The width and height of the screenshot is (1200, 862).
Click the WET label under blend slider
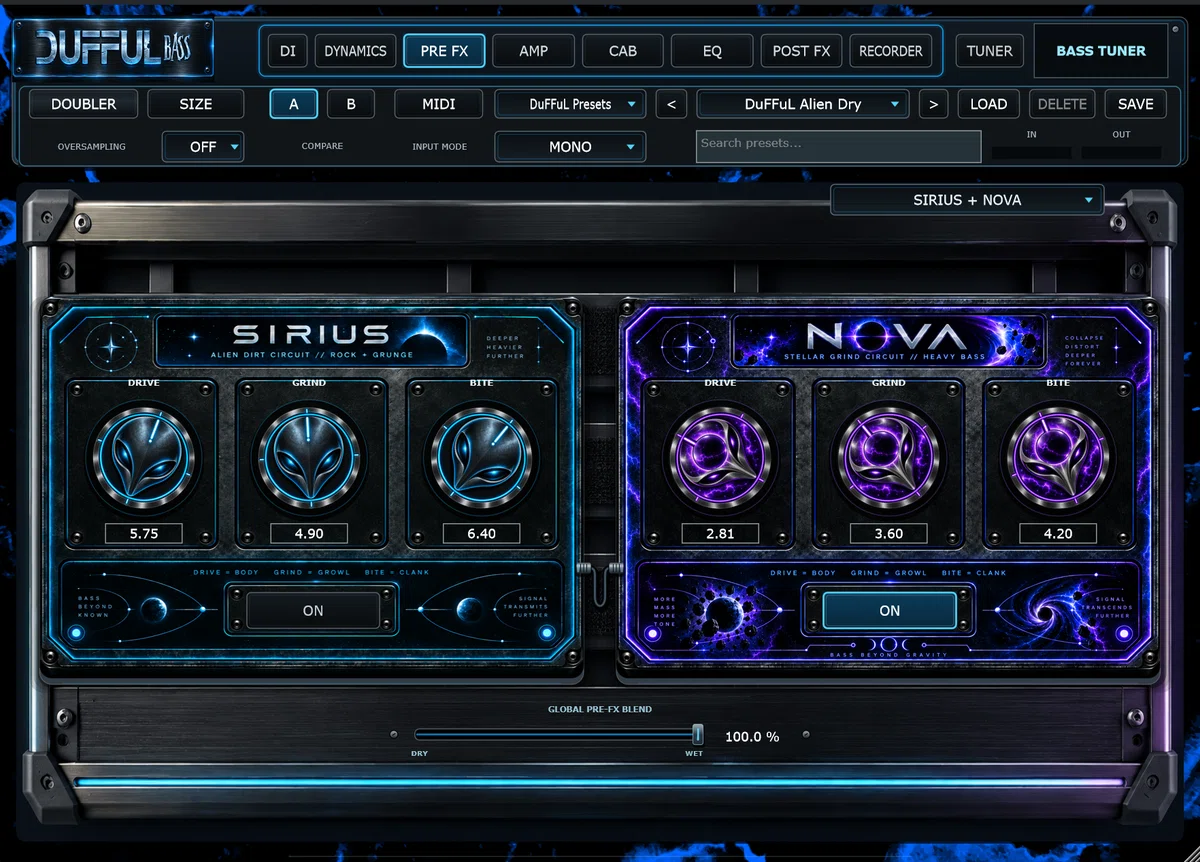point(693,754)
